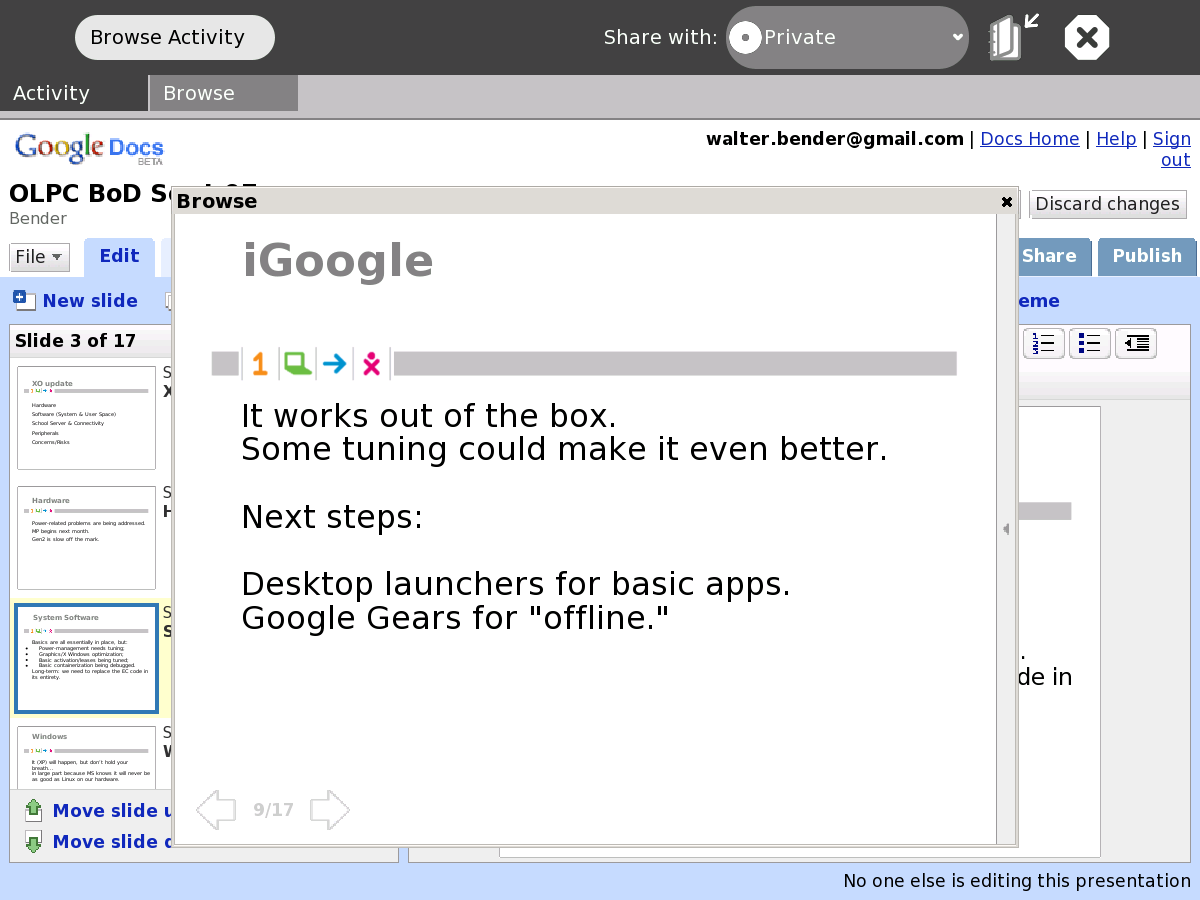Click the small collapse arrow beside popup
This screenshot has width=1200, height=900.
click(x=1006, y=529)
